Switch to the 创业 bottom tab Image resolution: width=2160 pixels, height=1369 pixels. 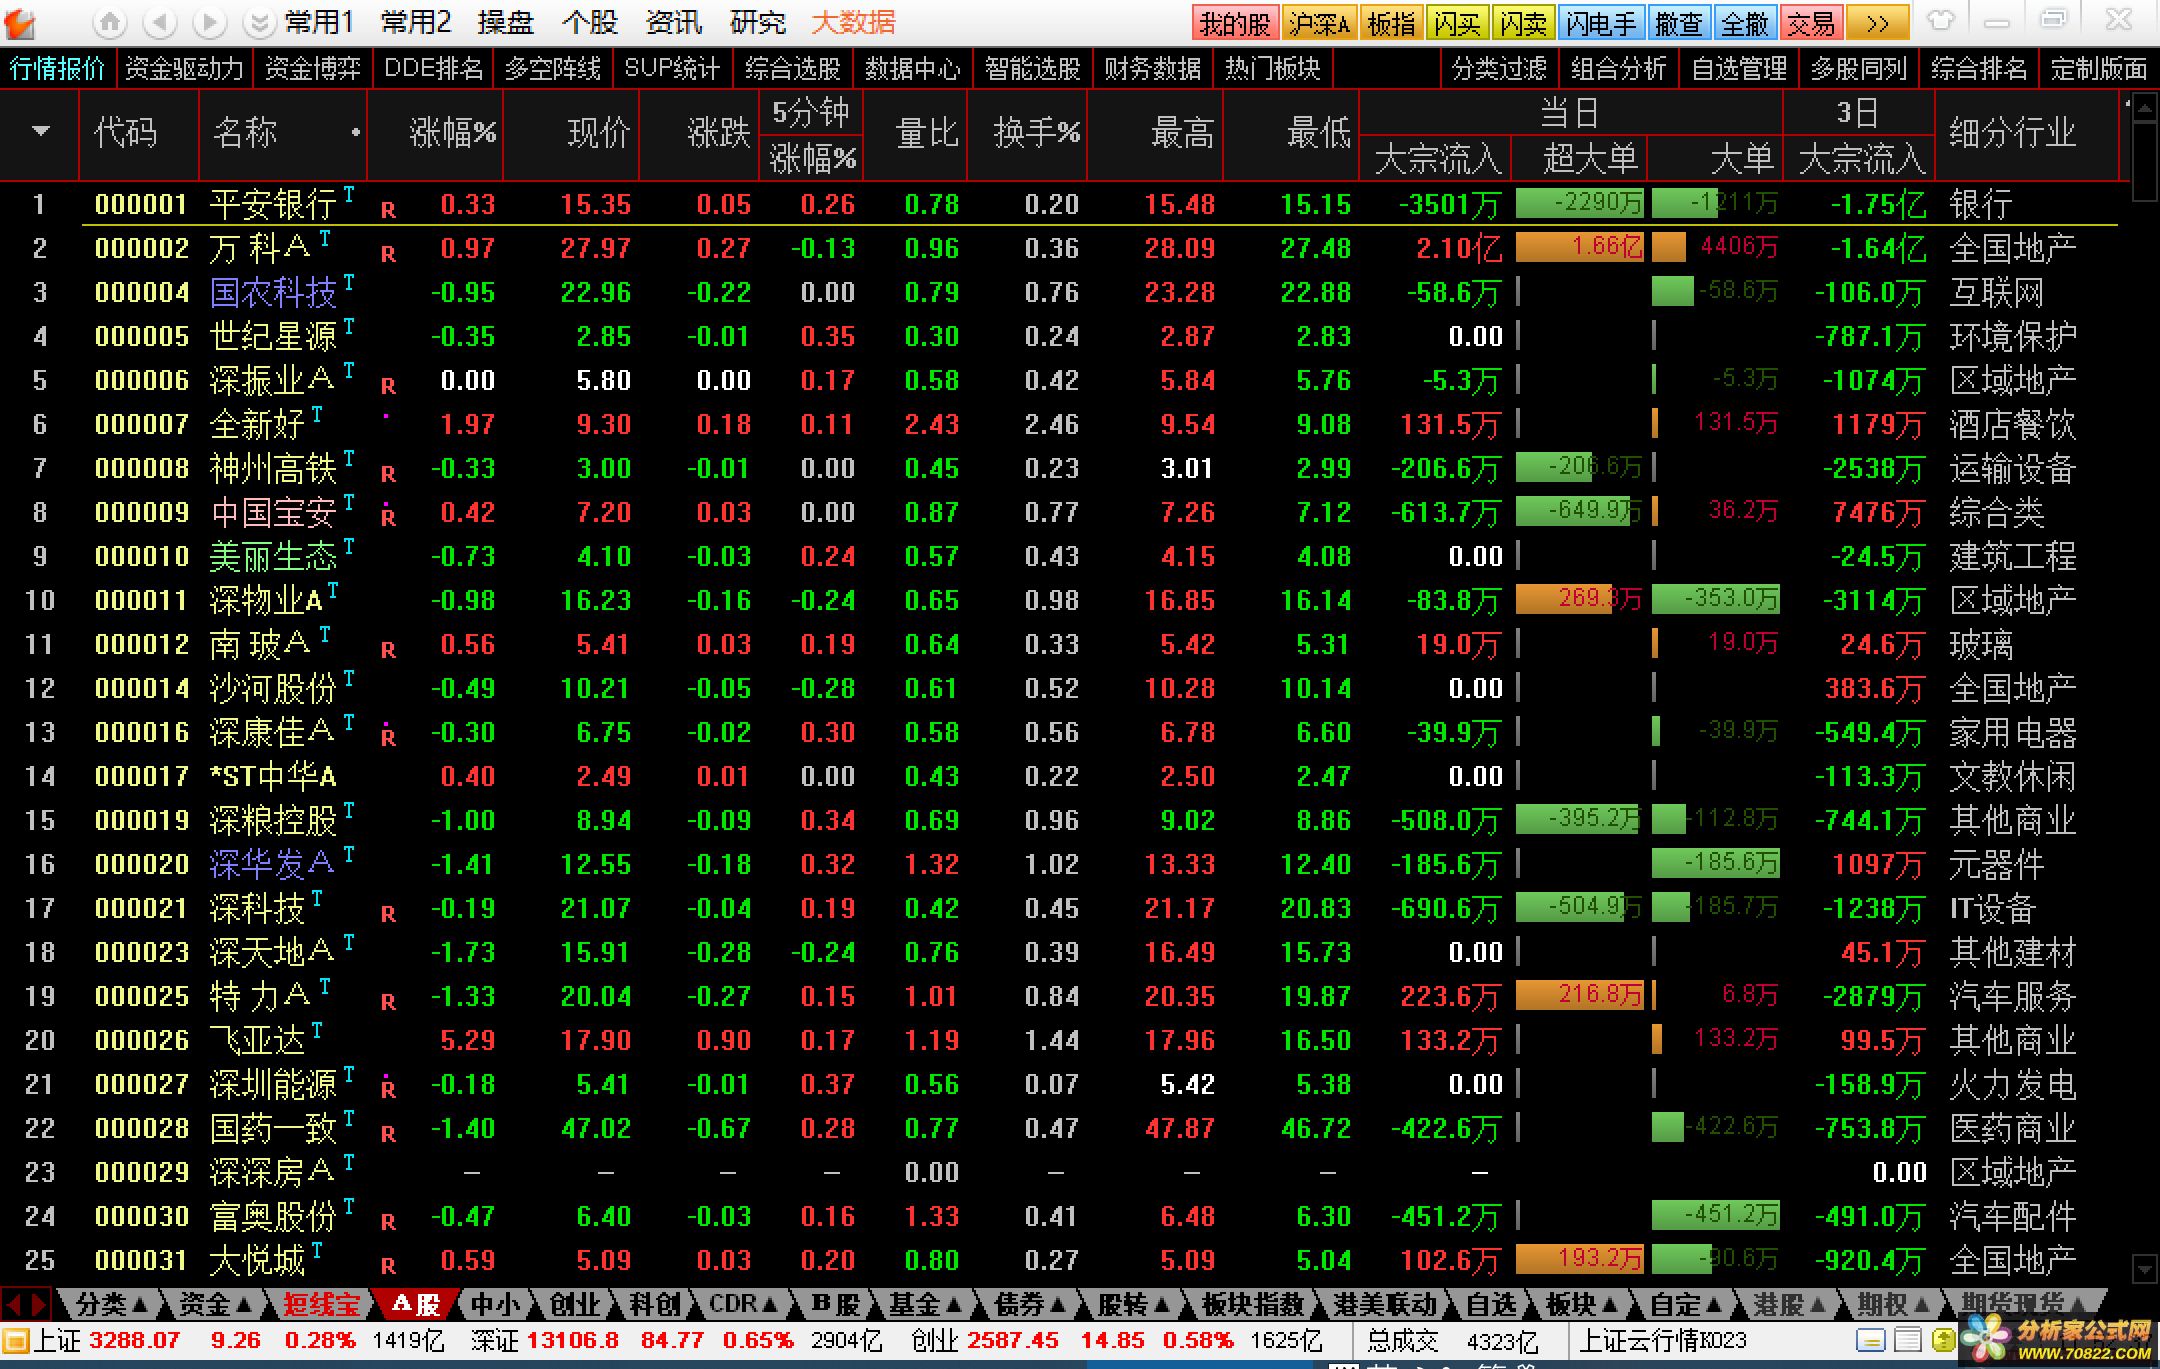pos(575,1304)
